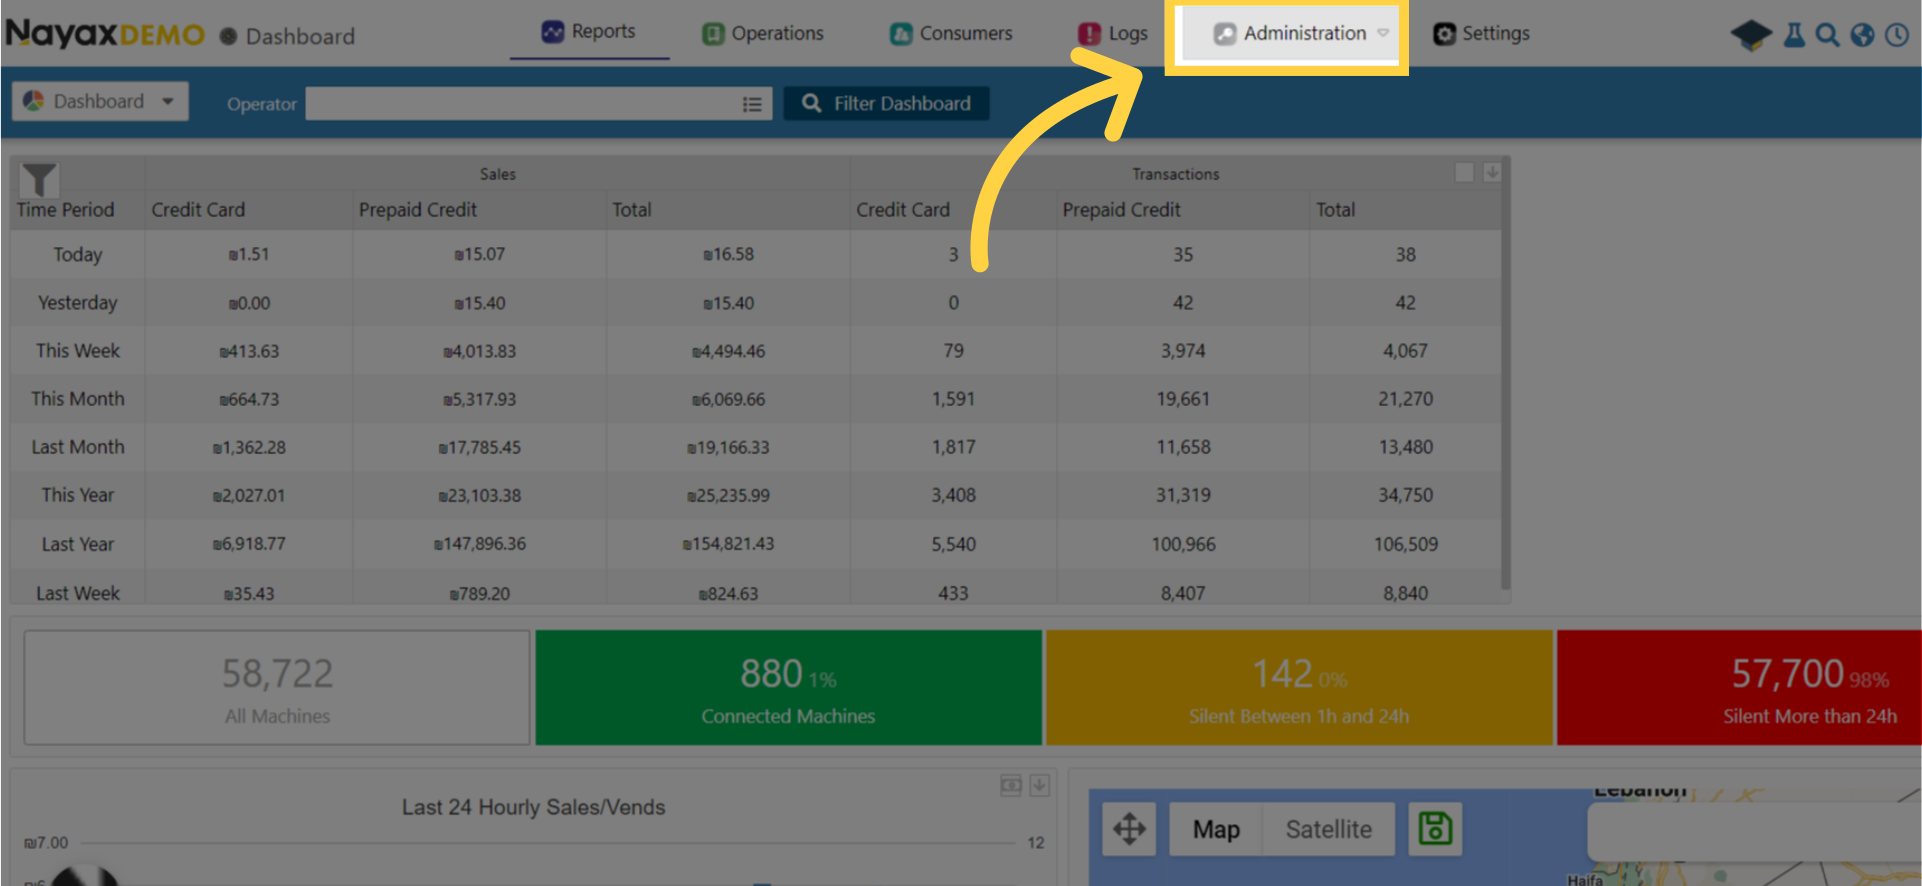Image resolution: width=1922 pixels, height=886 pixels.
Task: Select the Yesterday row label
Action: (78, 303)
